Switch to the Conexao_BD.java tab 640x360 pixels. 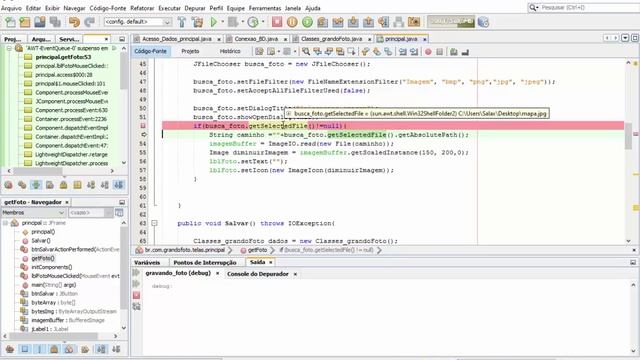pyautogui.click(x=256, y=39)
